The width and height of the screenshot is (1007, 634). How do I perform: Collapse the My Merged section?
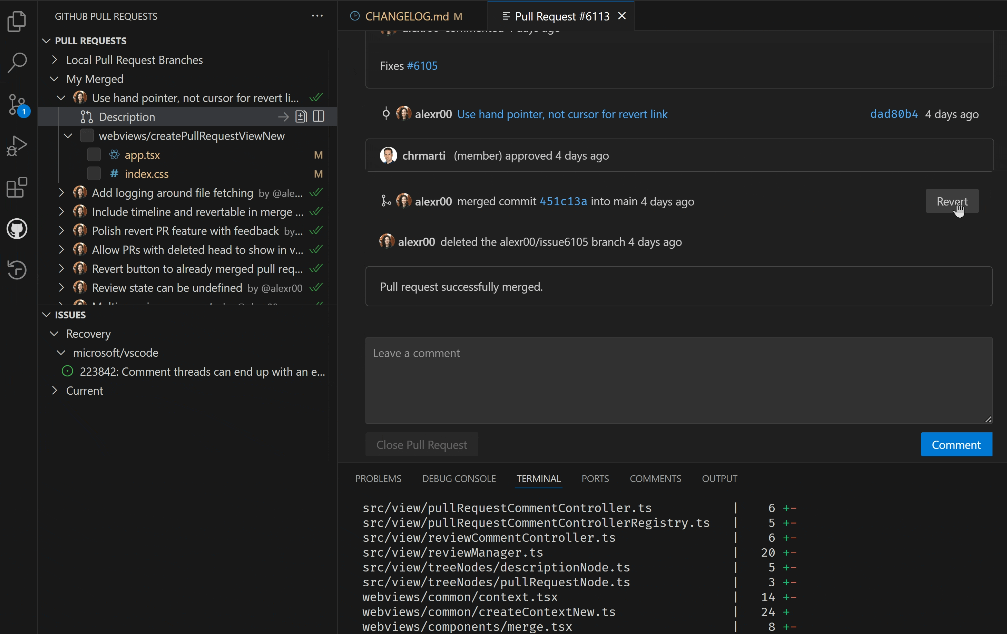point(56,79)
